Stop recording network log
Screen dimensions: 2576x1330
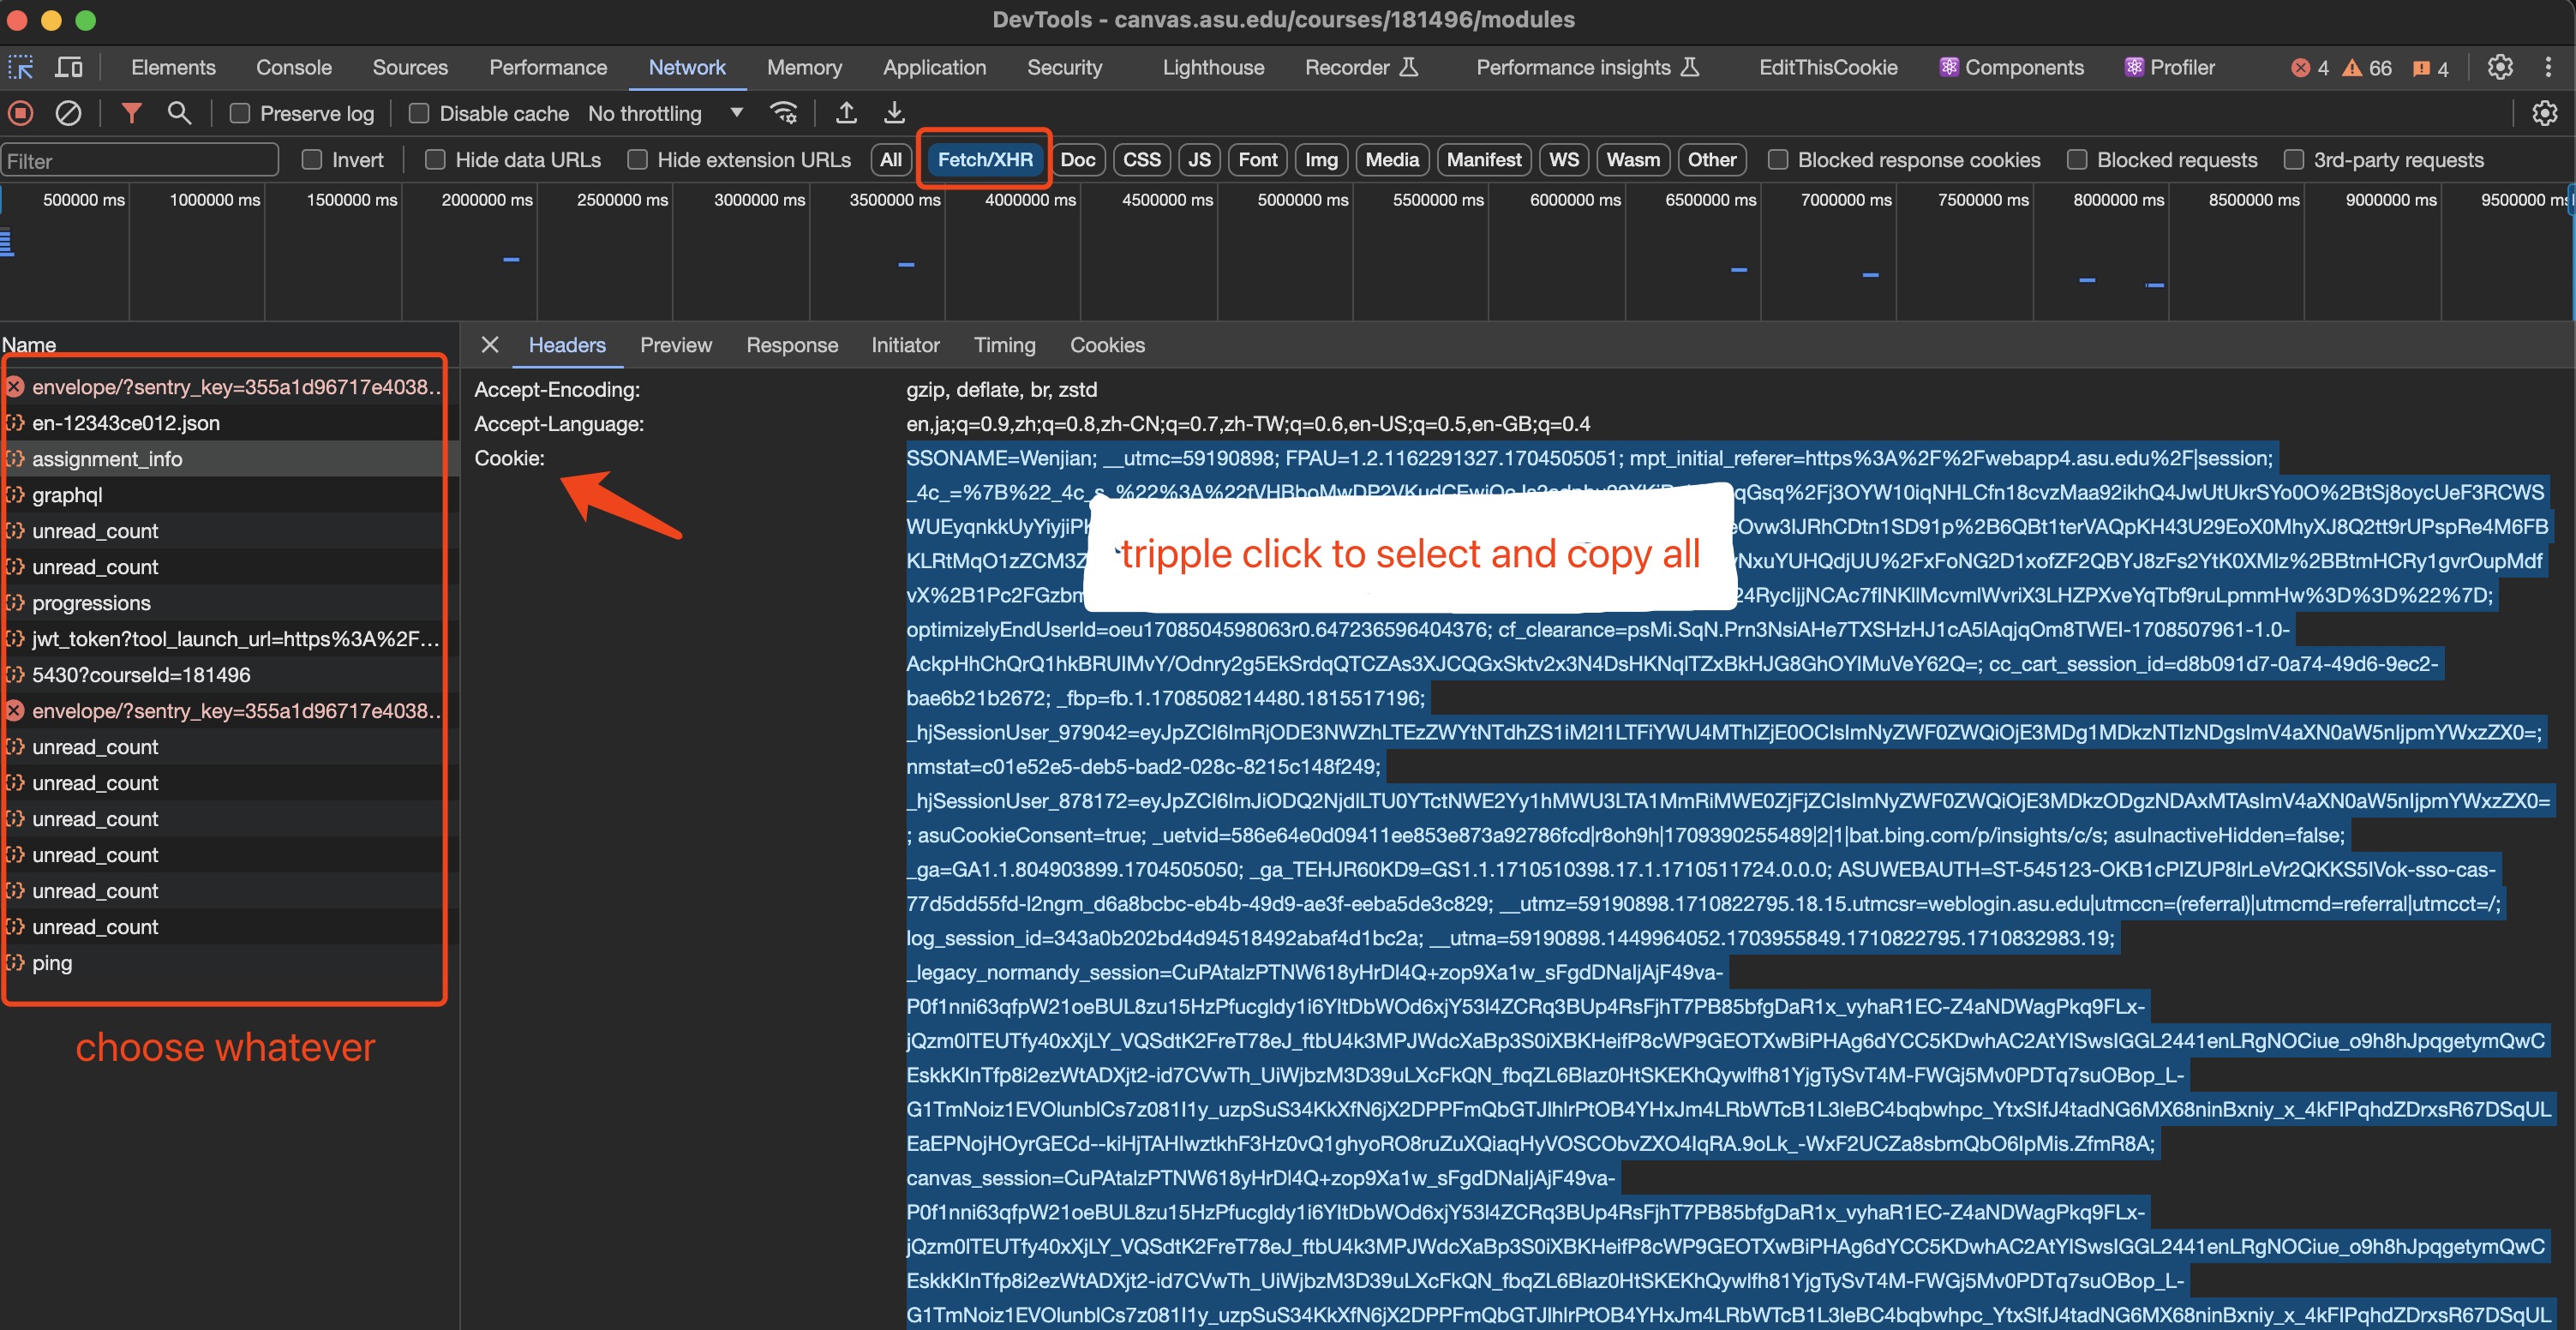tap(21, 113)
